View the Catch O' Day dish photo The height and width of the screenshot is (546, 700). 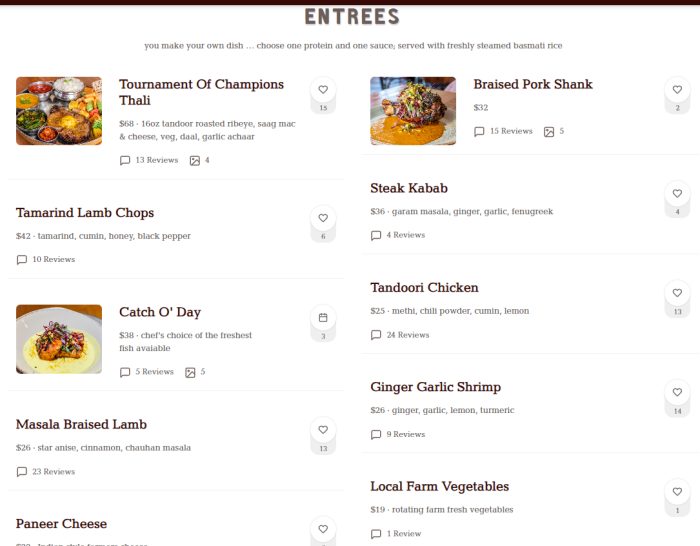pyautogui.click(x=59, y=339)
